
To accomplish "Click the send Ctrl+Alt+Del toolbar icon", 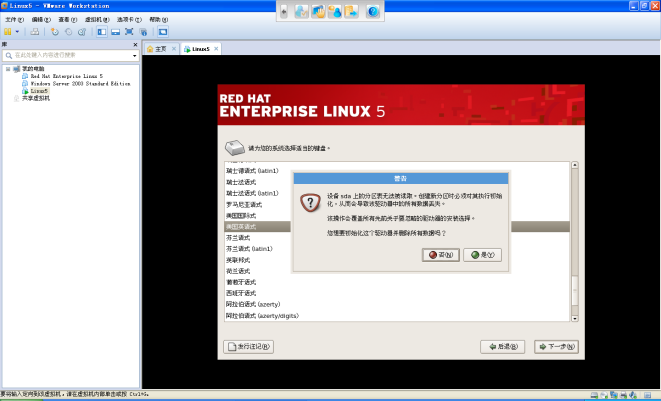I will [x=35, y=32].
